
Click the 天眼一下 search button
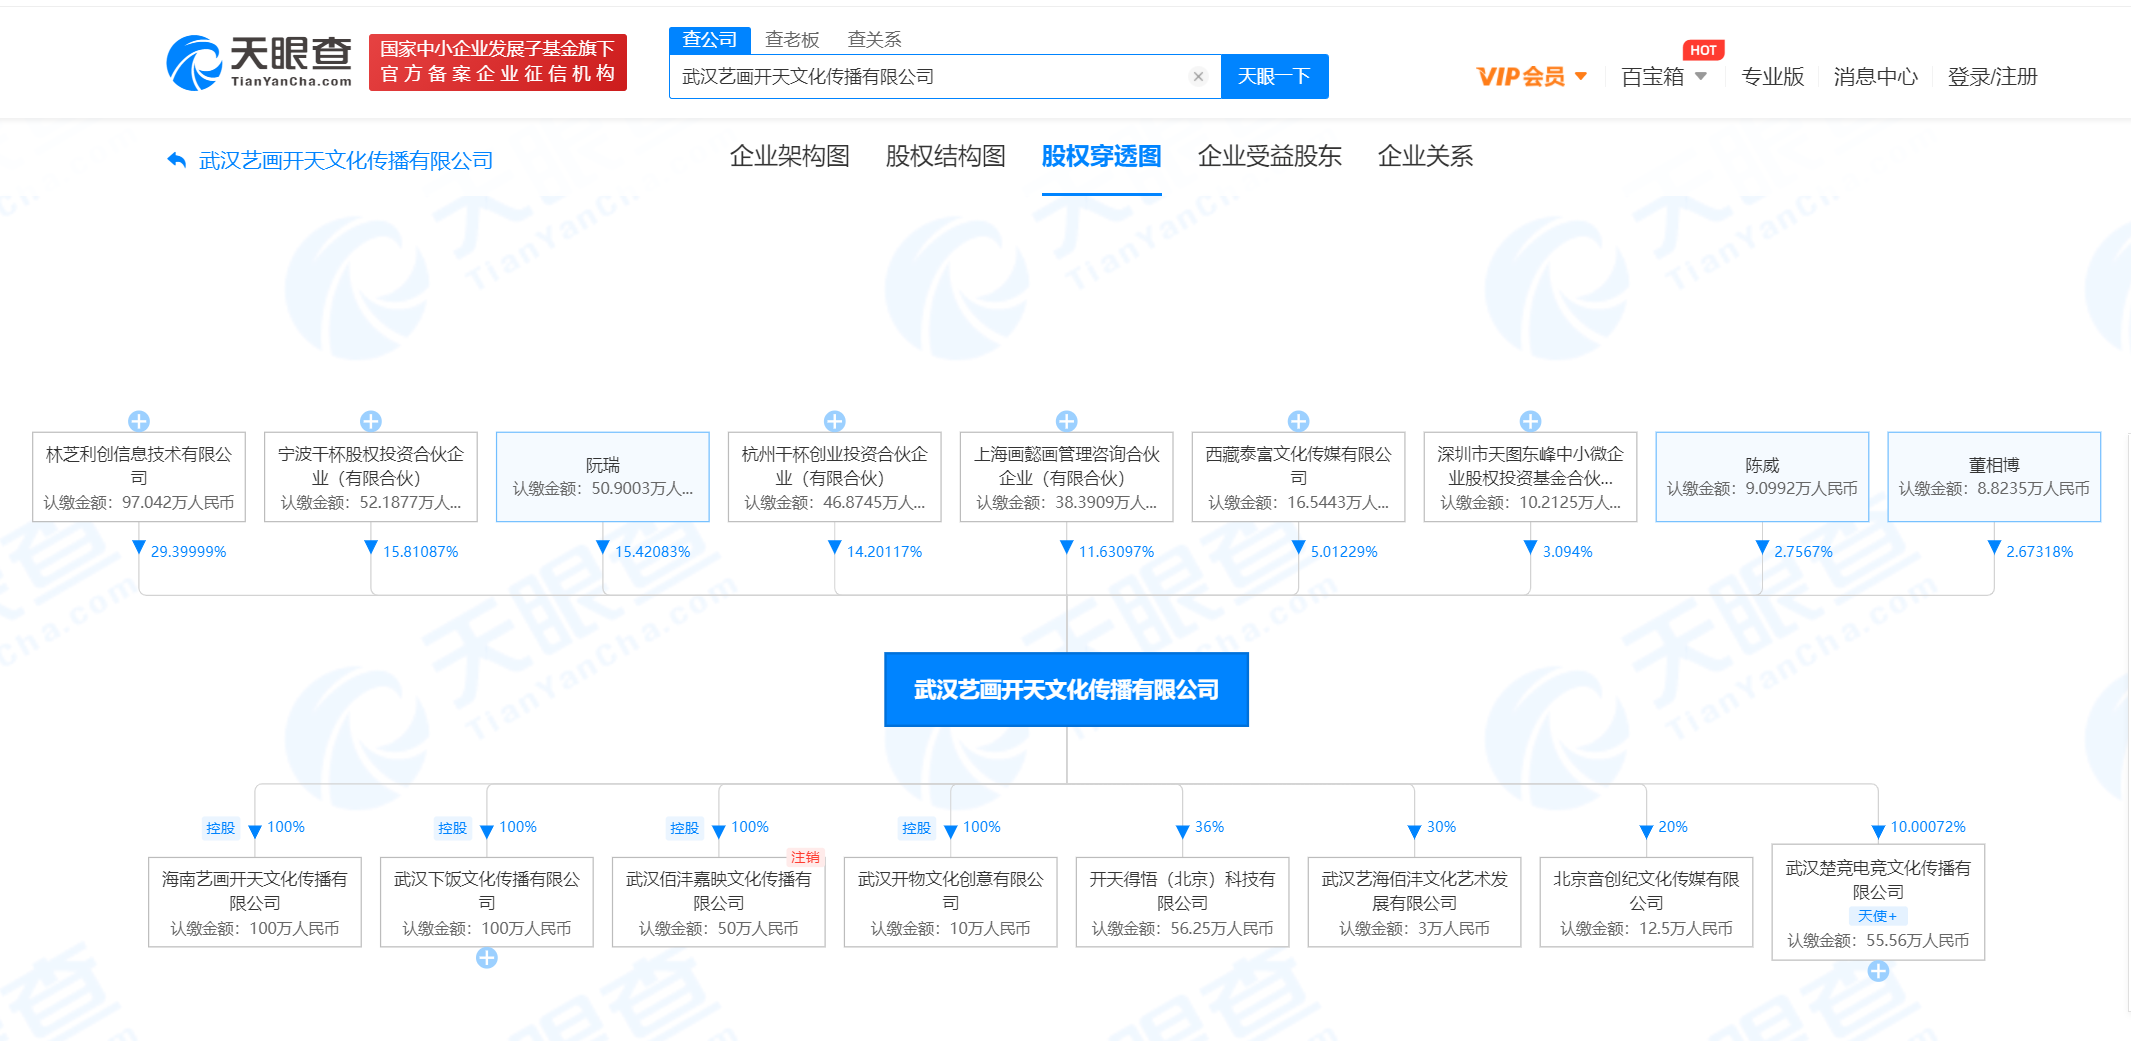[1274, 77]
